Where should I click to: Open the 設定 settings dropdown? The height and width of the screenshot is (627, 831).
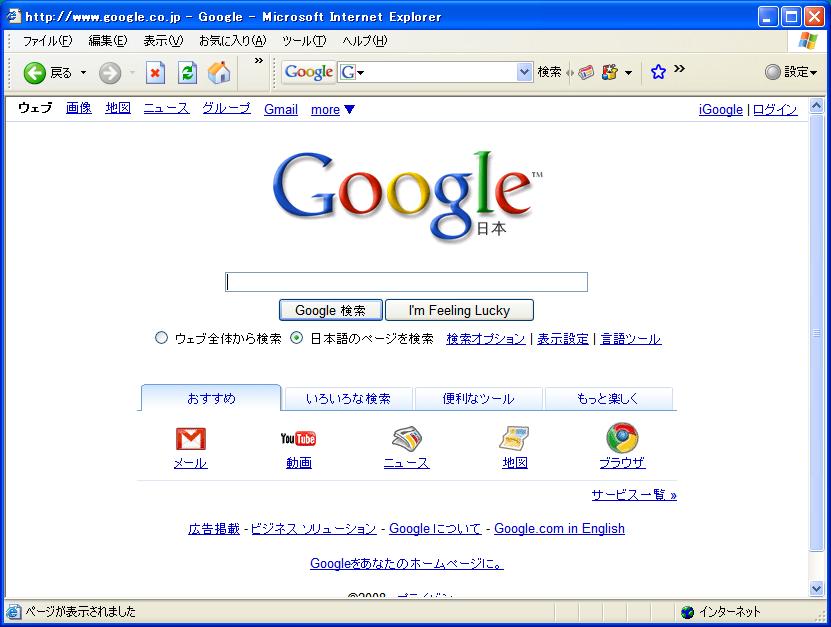[x=792, y=72]
